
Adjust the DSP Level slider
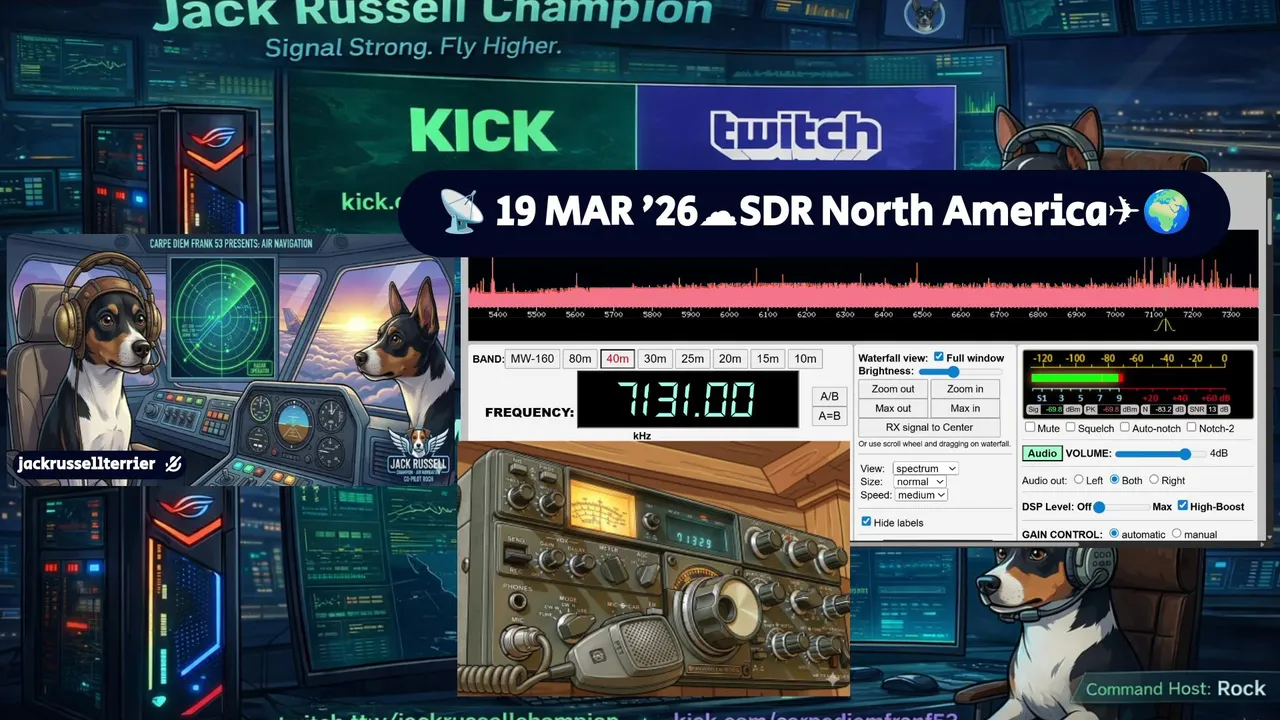[1122, 507]
